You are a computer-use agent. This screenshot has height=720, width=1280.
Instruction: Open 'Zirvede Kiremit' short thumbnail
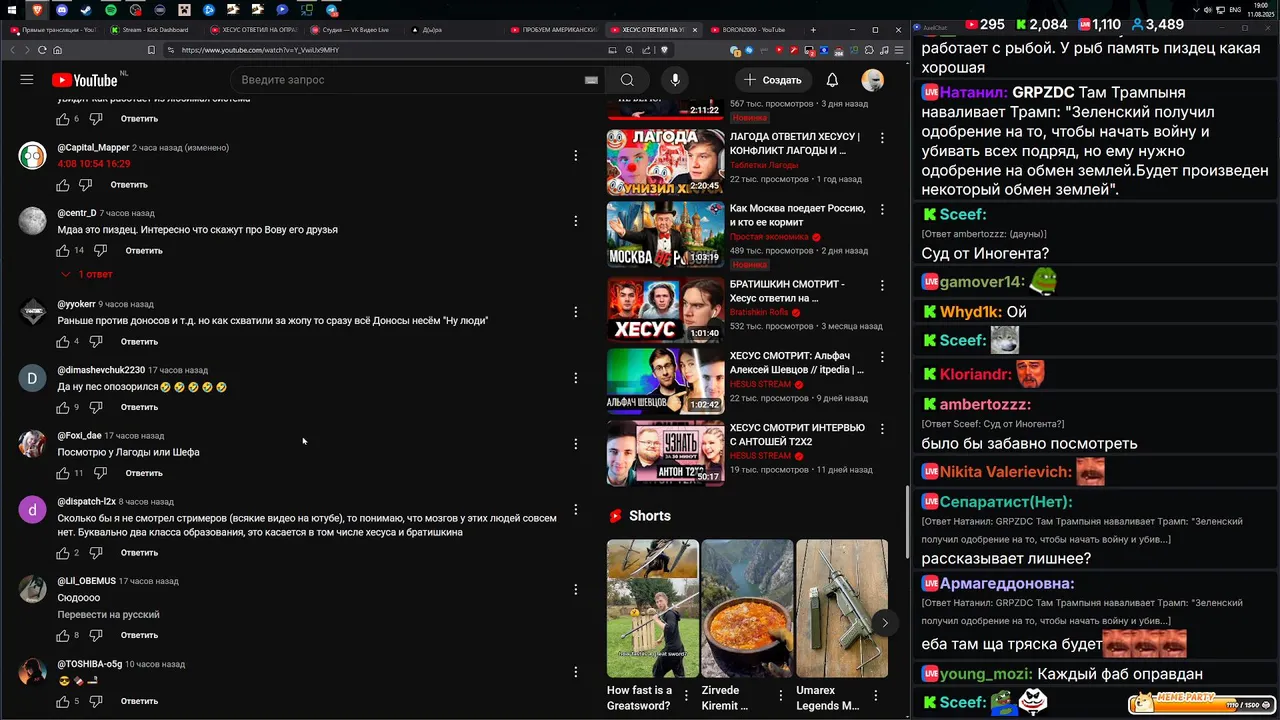pyautogui.click(x=747, y=608)
